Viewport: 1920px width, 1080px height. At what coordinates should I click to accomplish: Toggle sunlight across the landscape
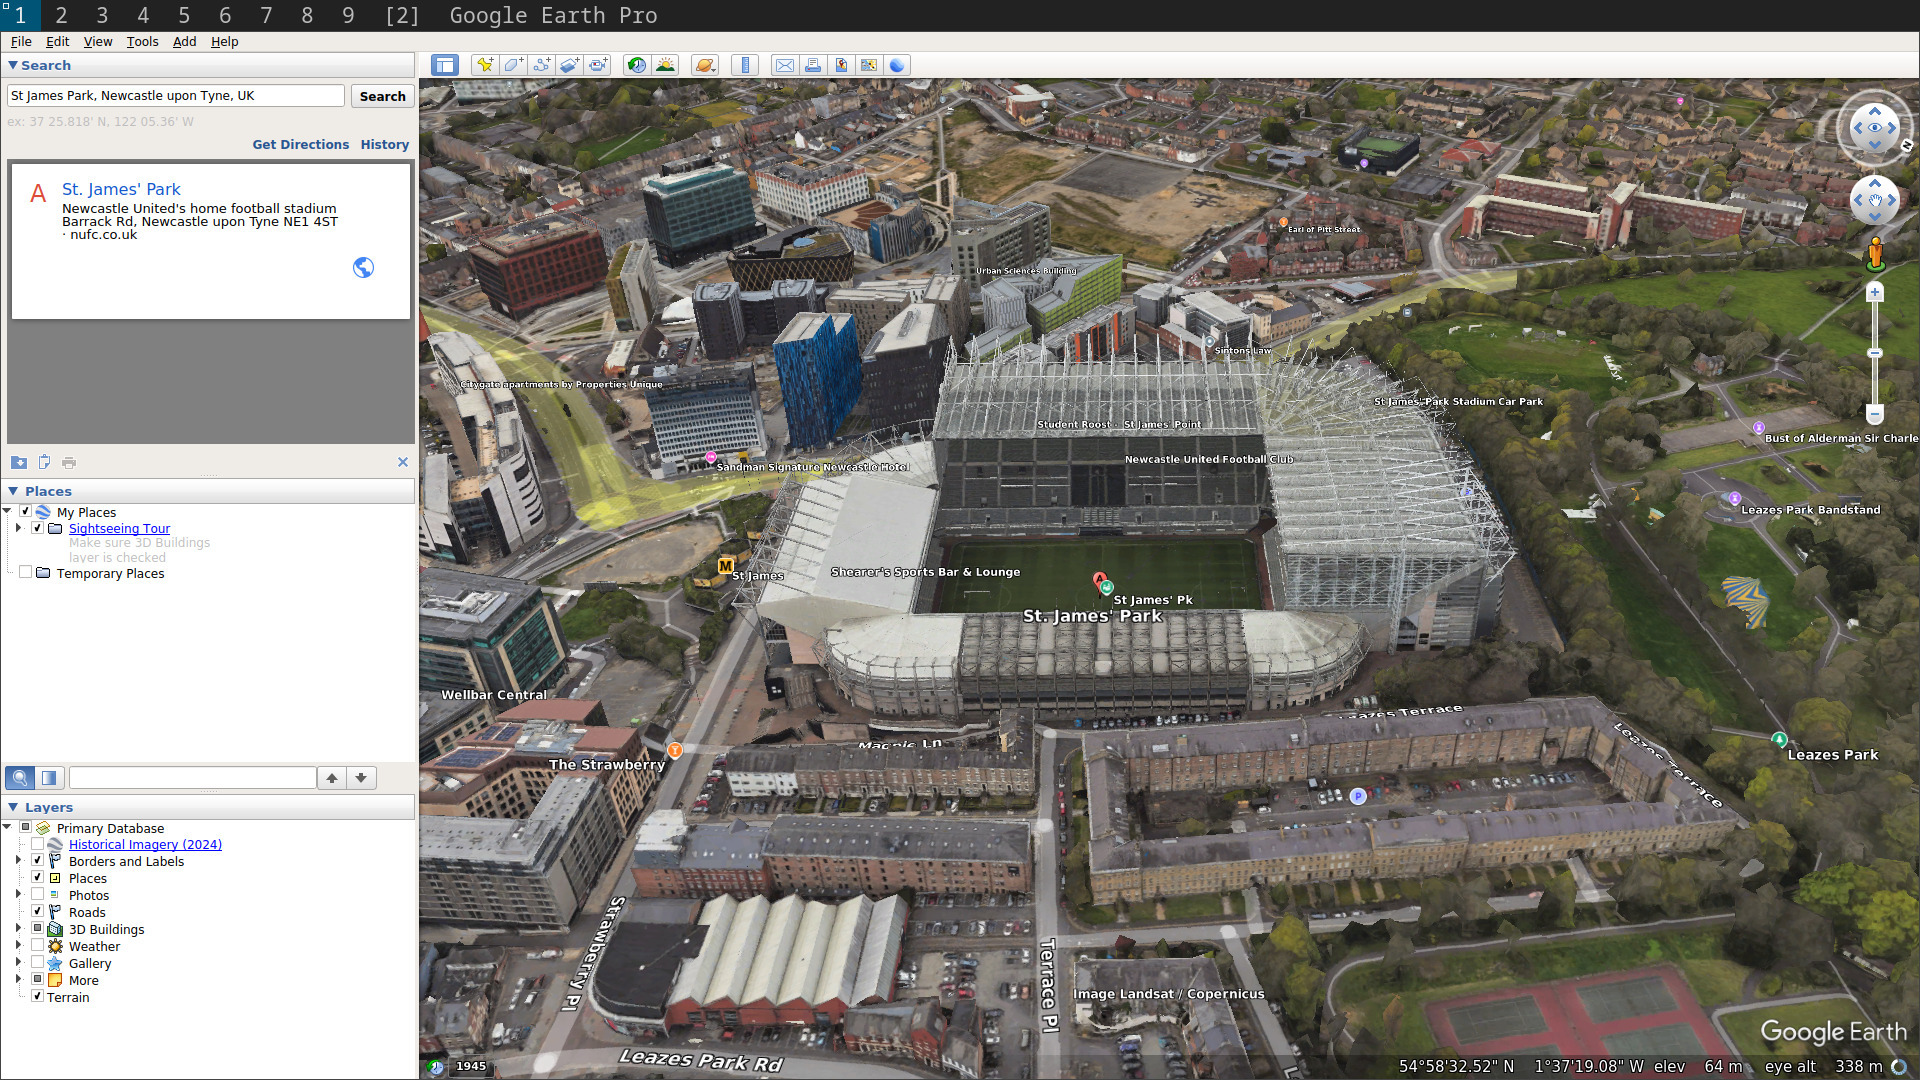tap(666, 64)
